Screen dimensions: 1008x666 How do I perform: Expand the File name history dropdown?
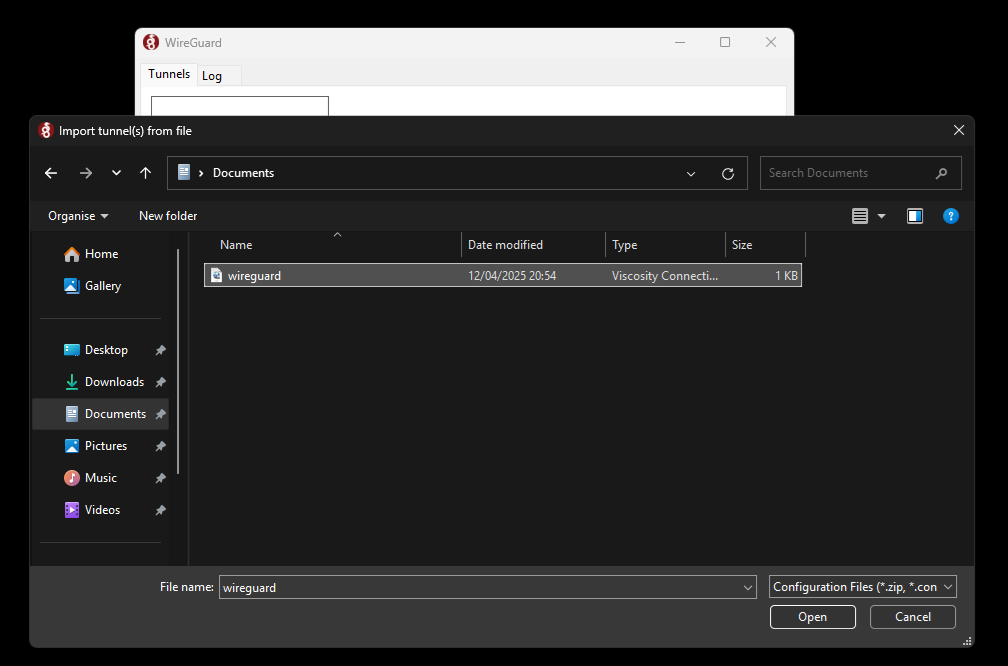point(748,588)
